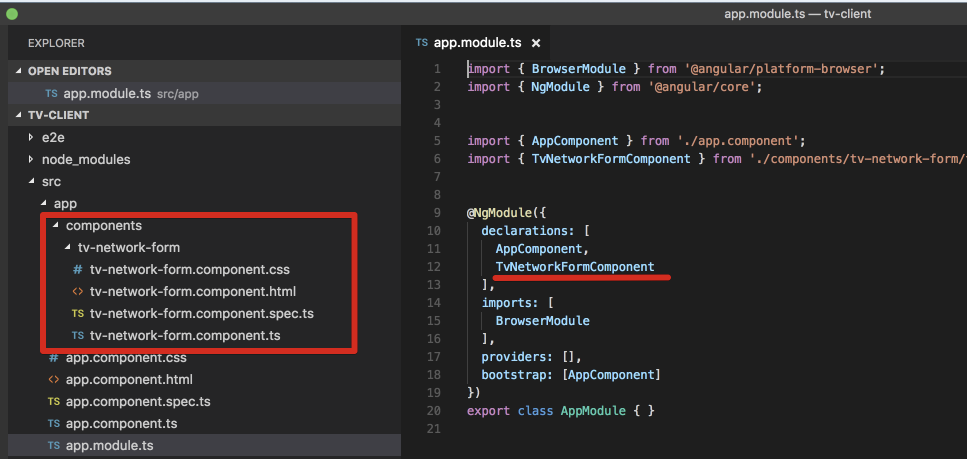
Task: Select the app.module.ts editor tab
Action: pos(477,43)
